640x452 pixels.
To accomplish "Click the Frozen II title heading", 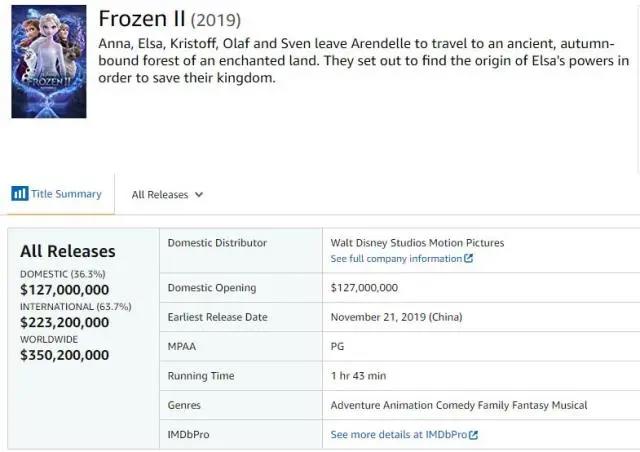I will click(141, 20).
